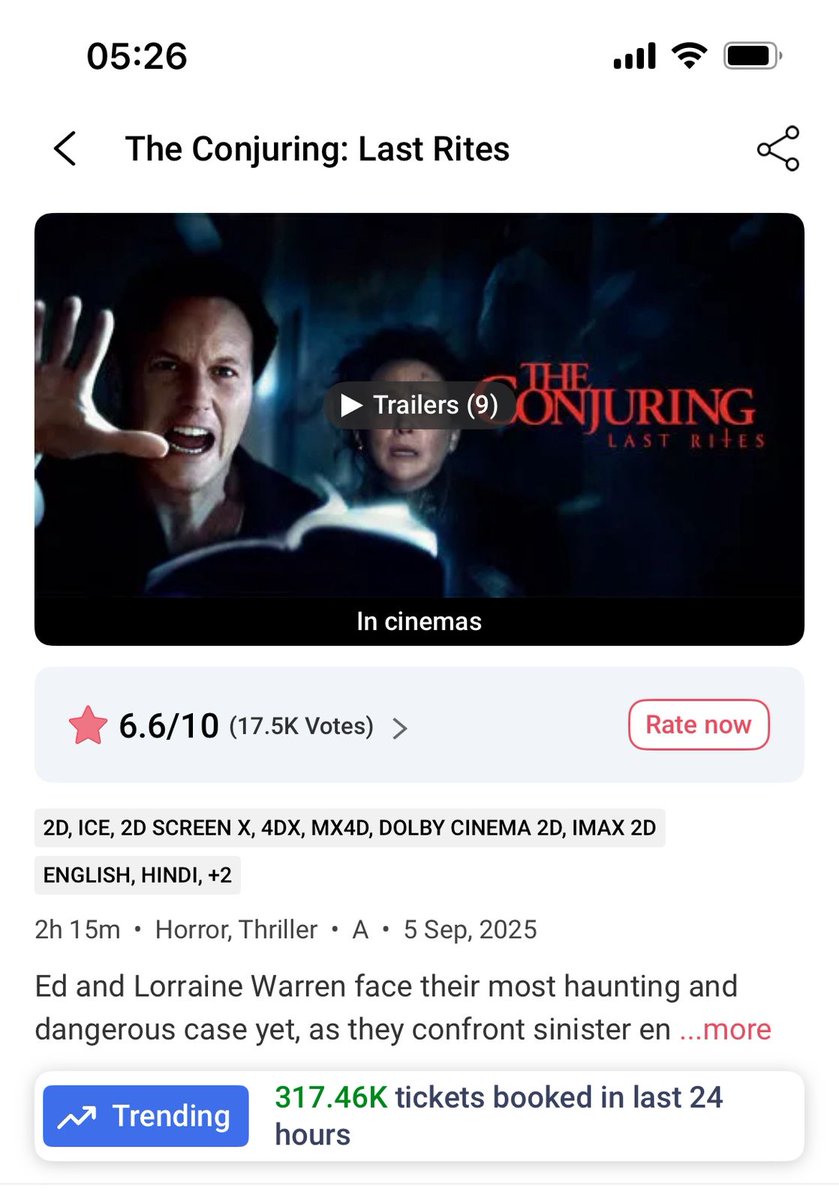Viewport: 839px width, 1200px height.
Task: Tap the cellular signal bars icon
Action: (635, 56)
